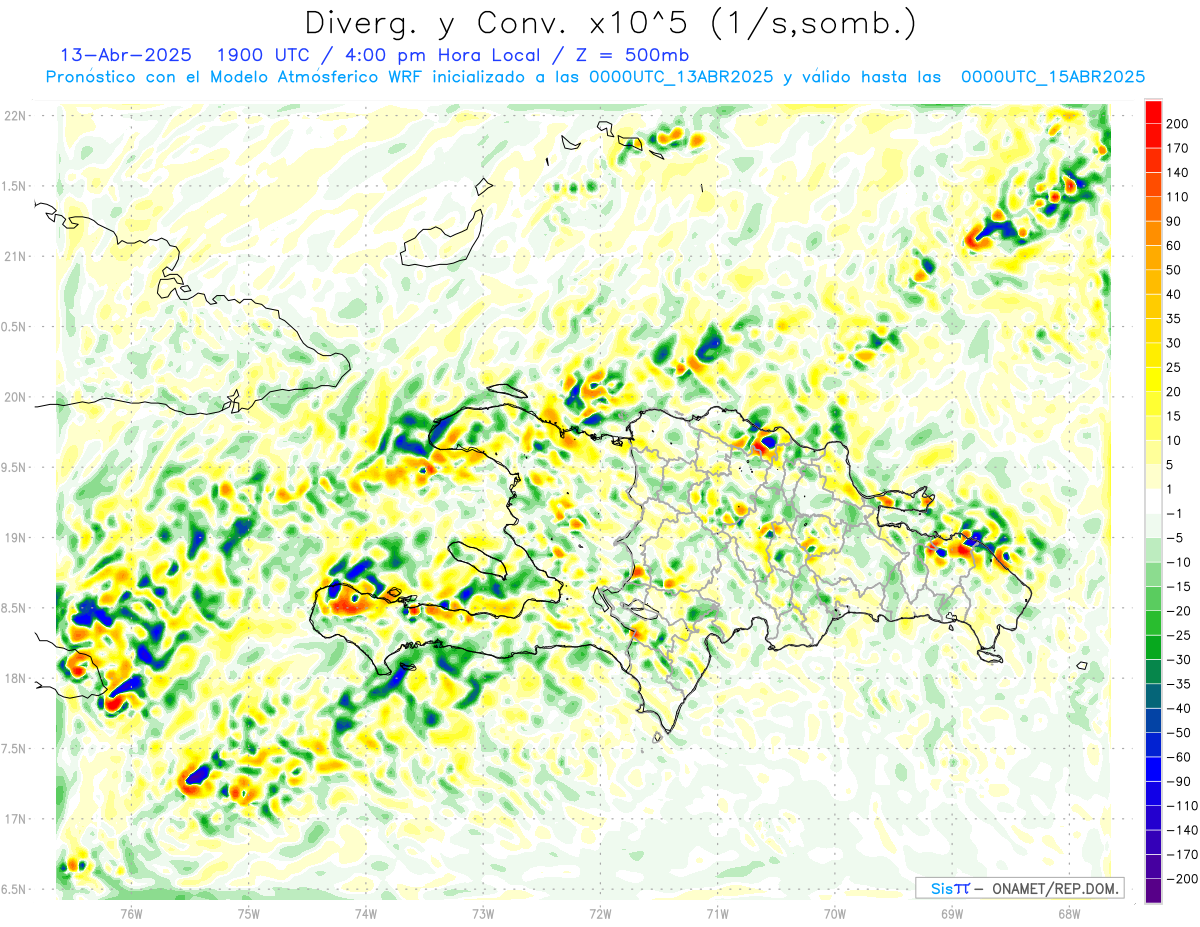Click the 75W longitude label
The height and width of the screenshot is (927, 1200).
(248, 913)
